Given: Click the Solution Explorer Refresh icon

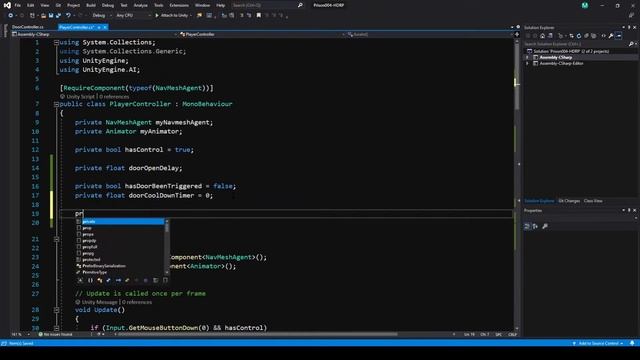Looking at the screenshot, I should click(x=579, y=36).
